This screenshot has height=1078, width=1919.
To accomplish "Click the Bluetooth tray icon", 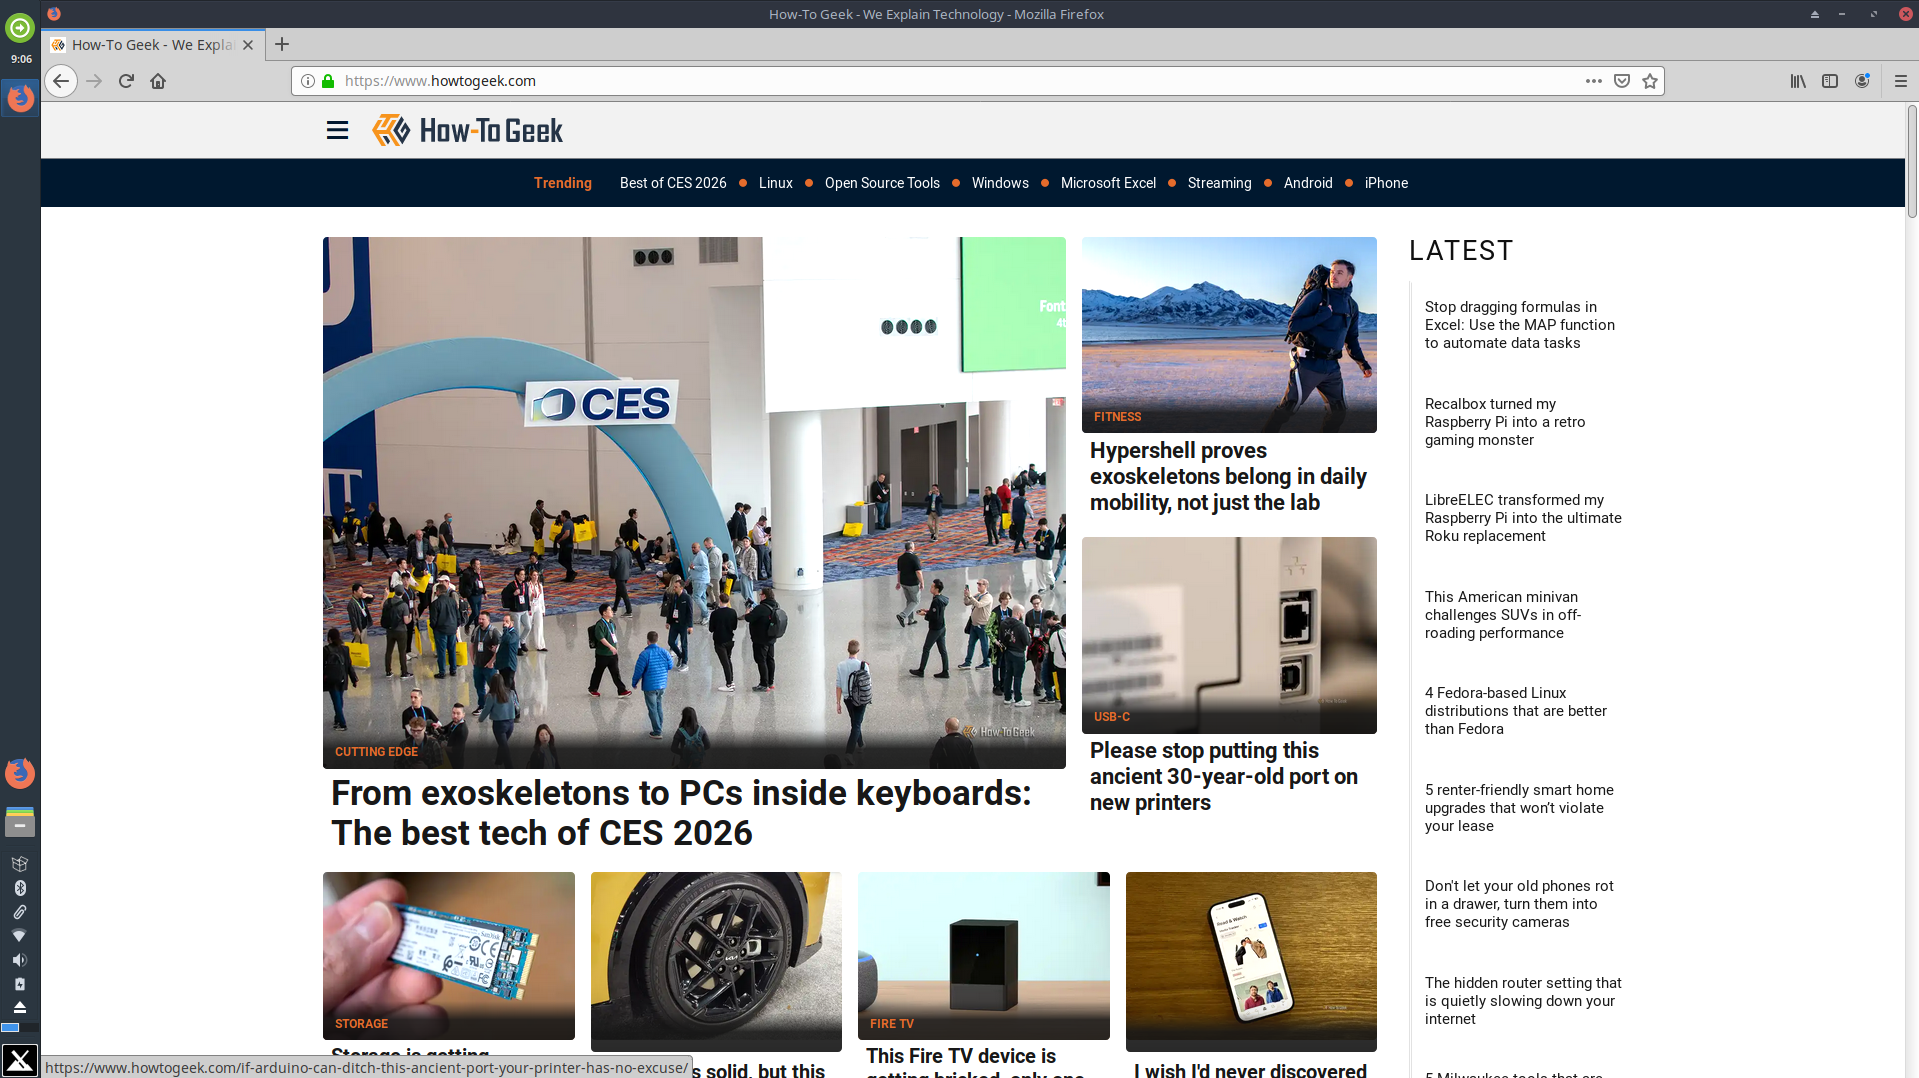I will (x=19, y=888).
